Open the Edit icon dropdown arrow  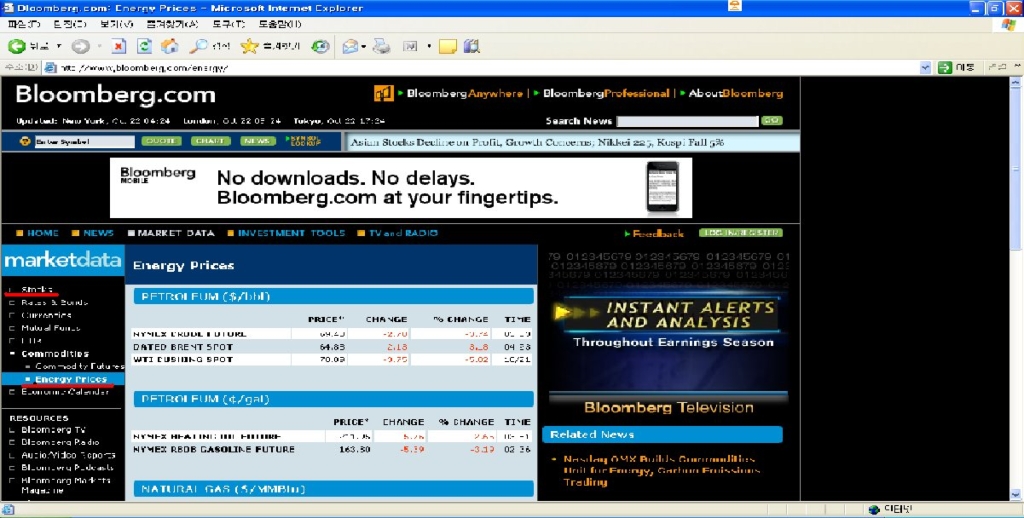click(x=429, y=46)
